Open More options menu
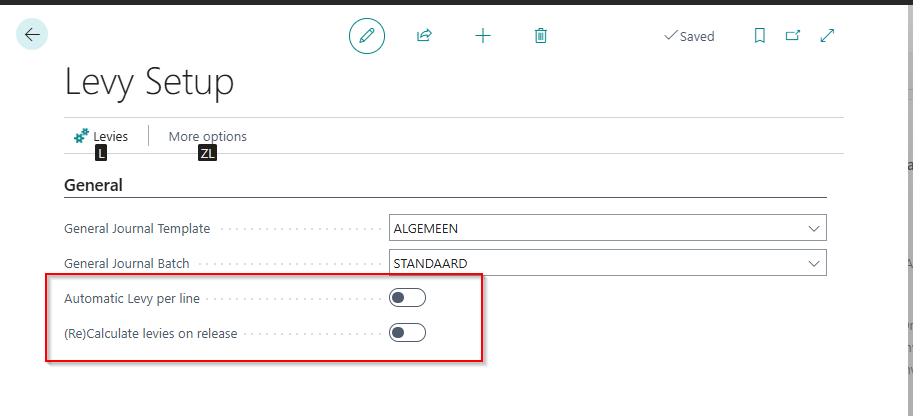Screen dimensions: 913x416 tap(207, 136)
